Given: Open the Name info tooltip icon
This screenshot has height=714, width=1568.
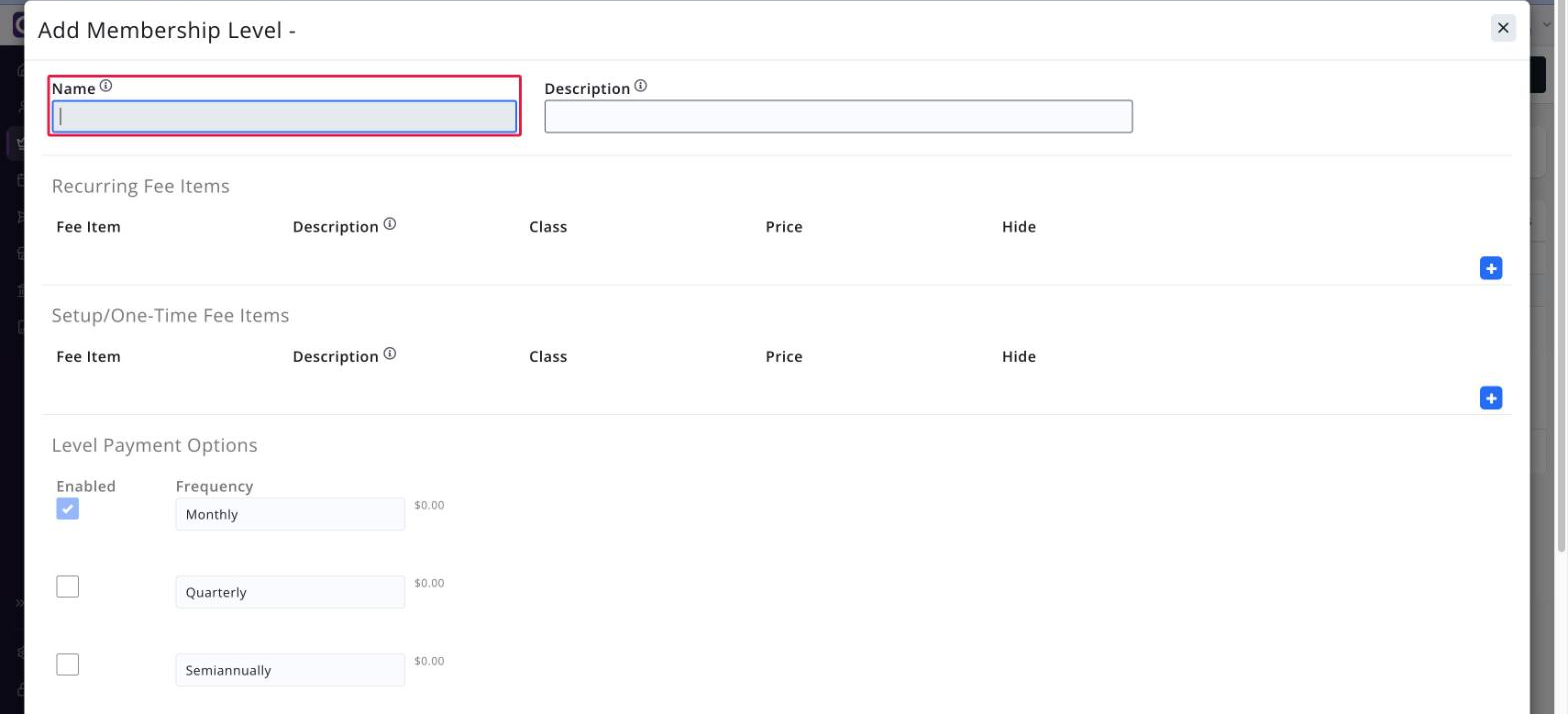Looking at the screenshot, I should [x=106, y=87].
